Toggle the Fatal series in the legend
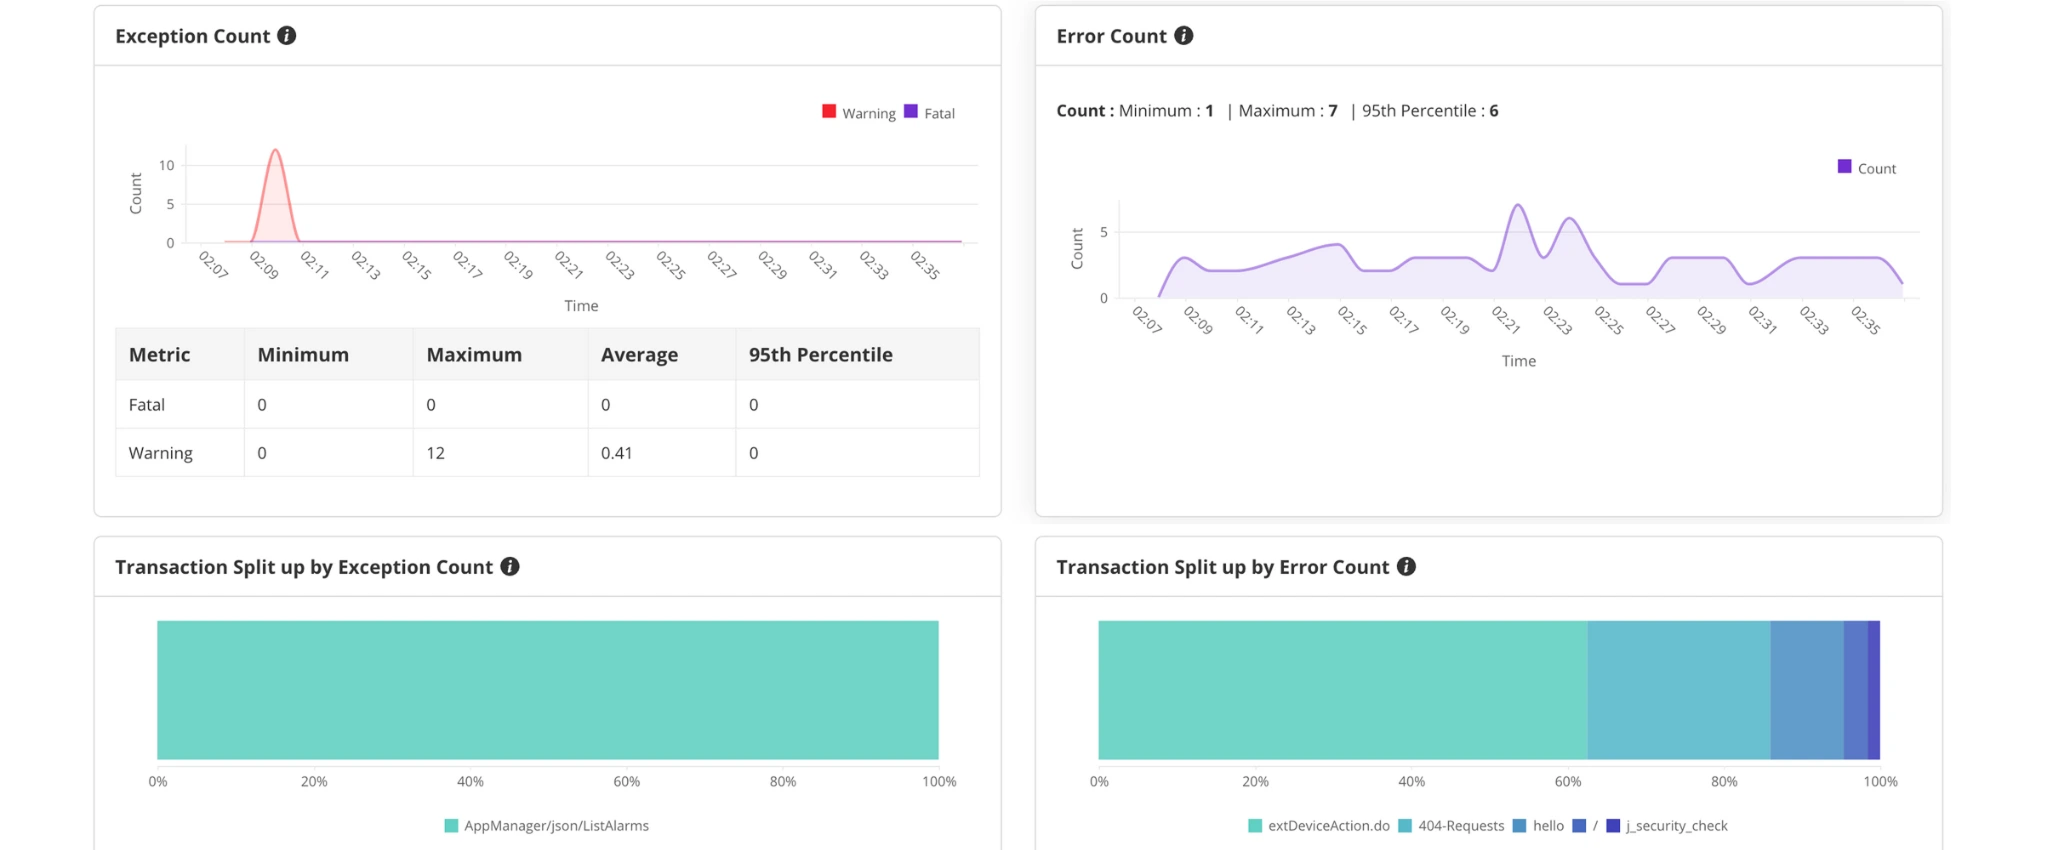 click(x=929, y=113)
